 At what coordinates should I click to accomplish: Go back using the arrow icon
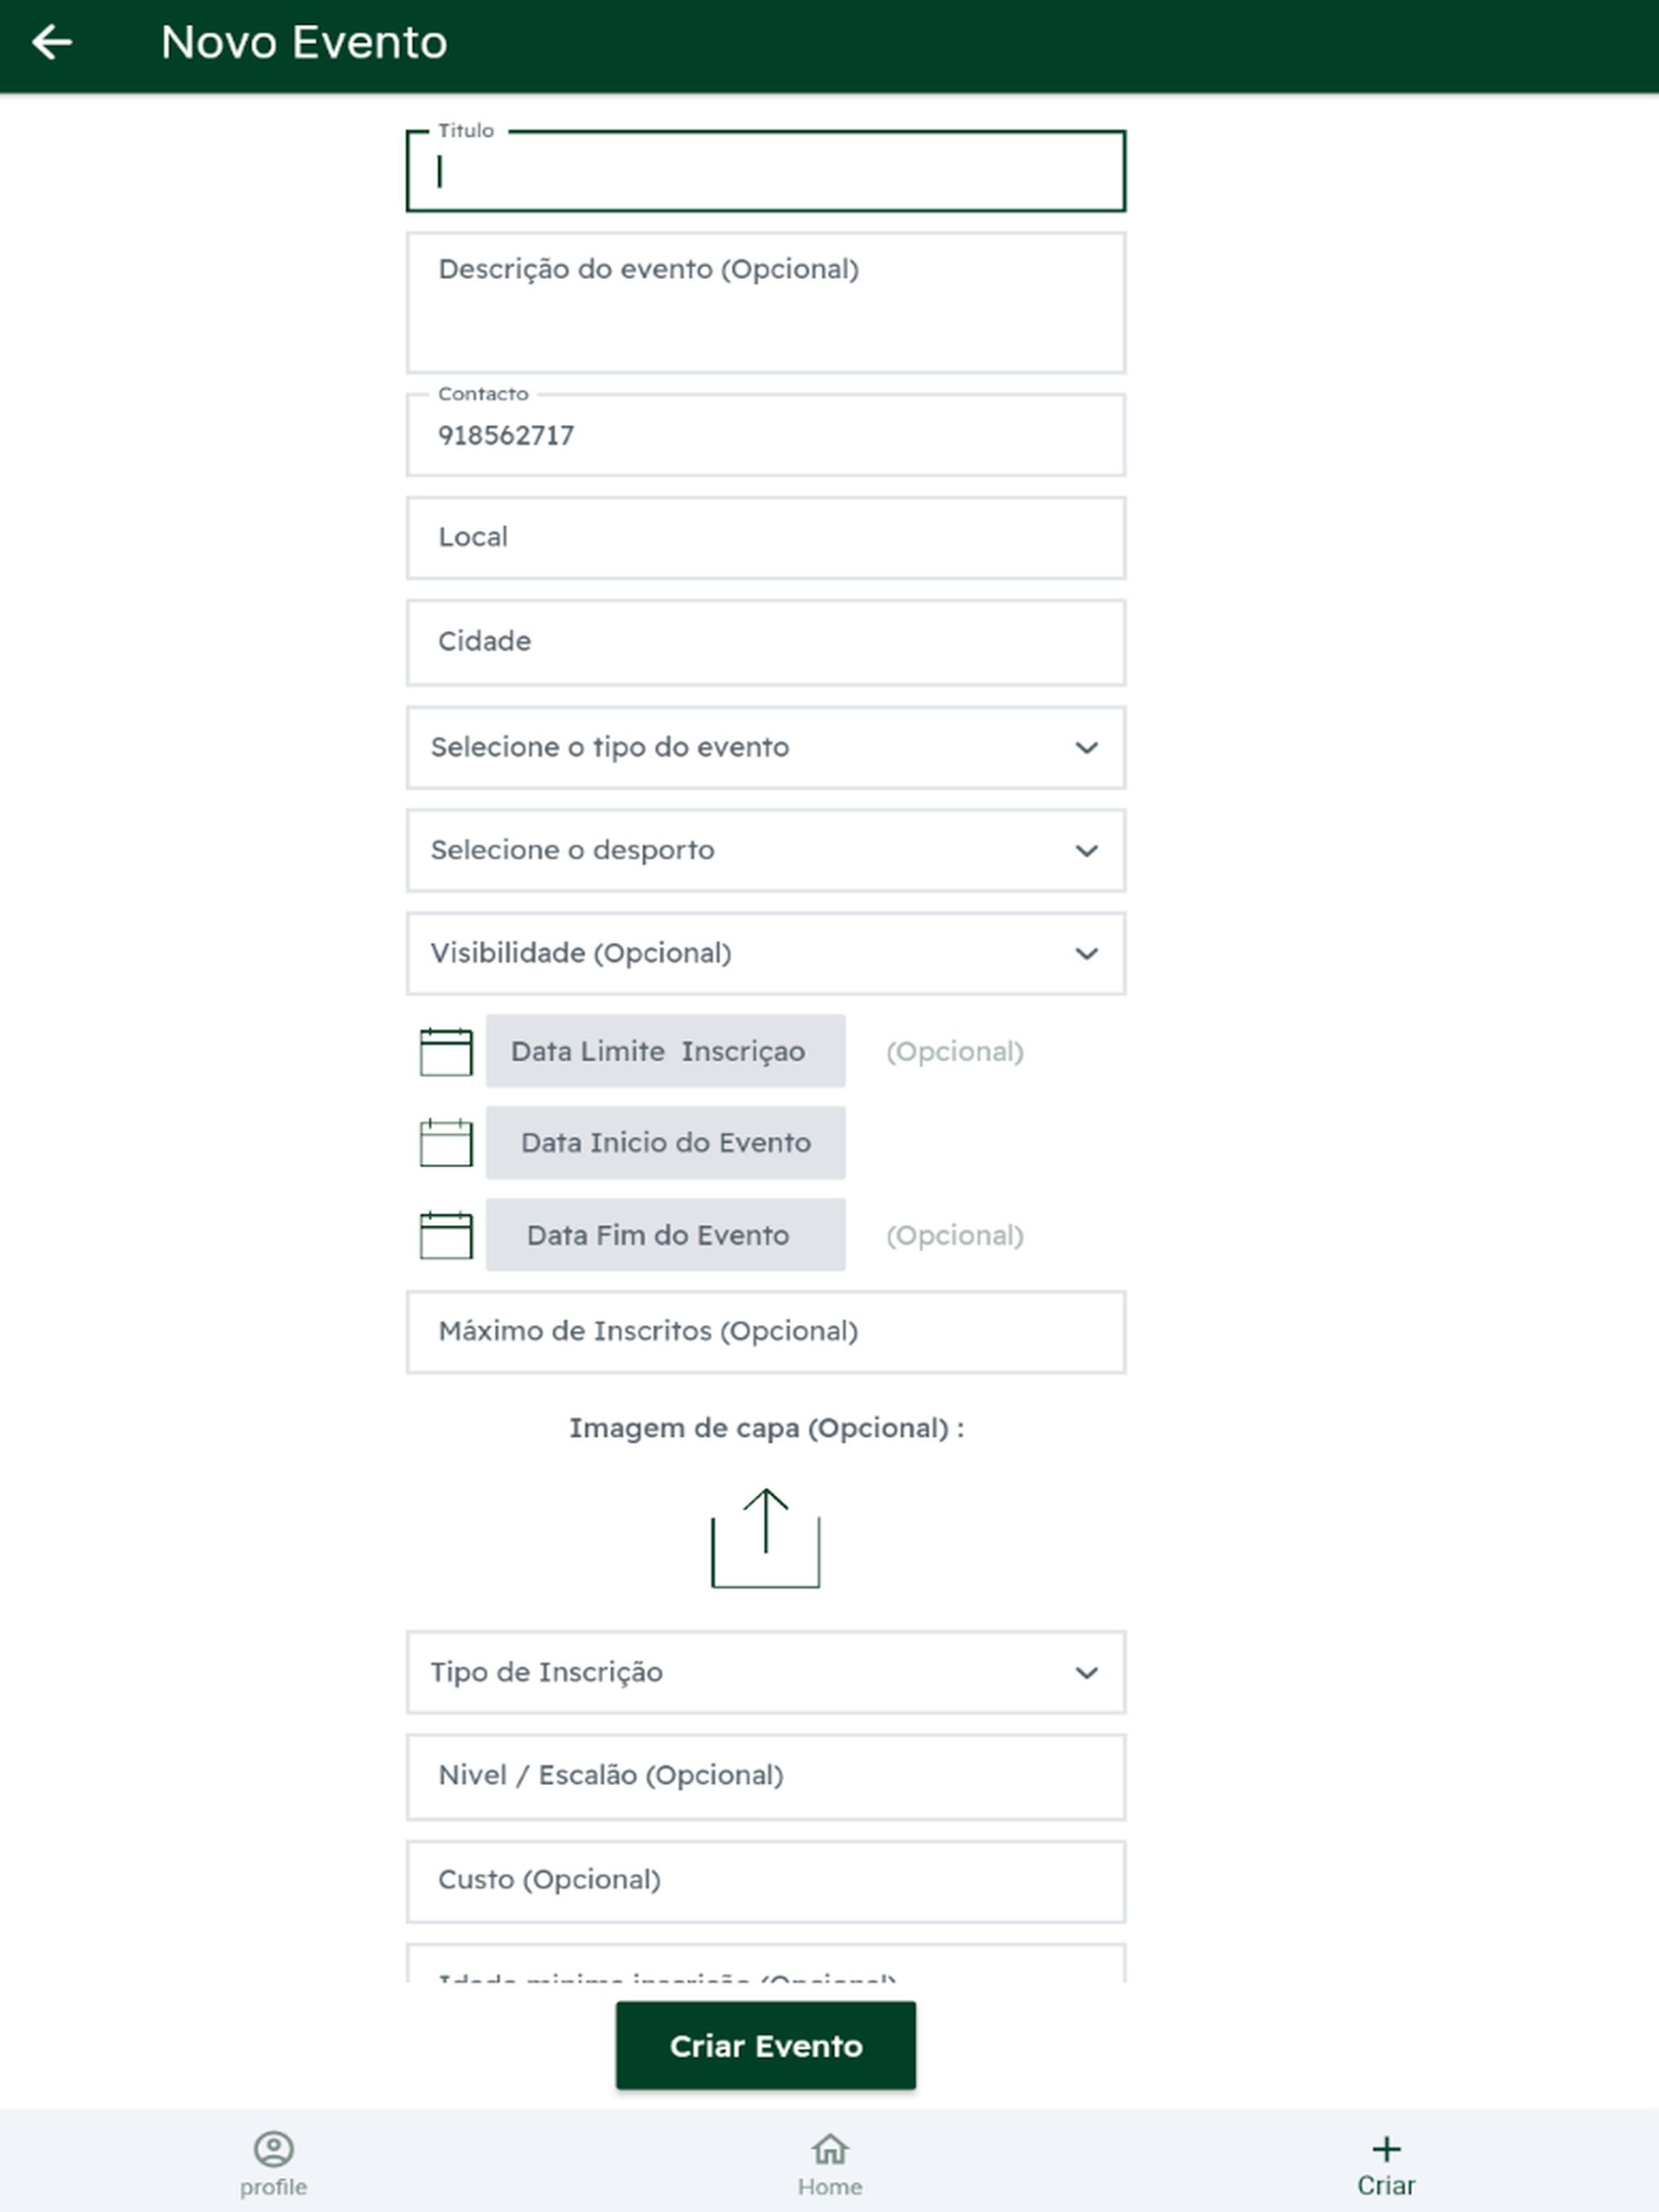pyautogui.click(x=52, y=42)
